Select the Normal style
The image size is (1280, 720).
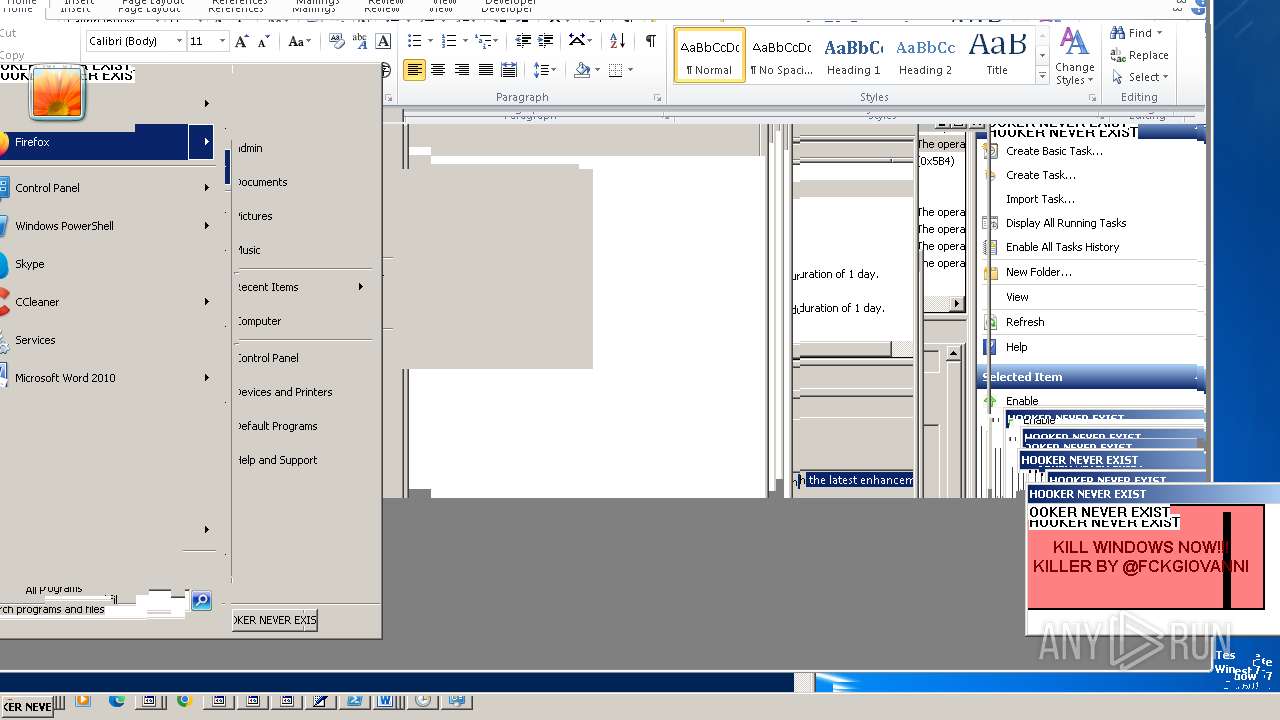(x=709, y=55)
